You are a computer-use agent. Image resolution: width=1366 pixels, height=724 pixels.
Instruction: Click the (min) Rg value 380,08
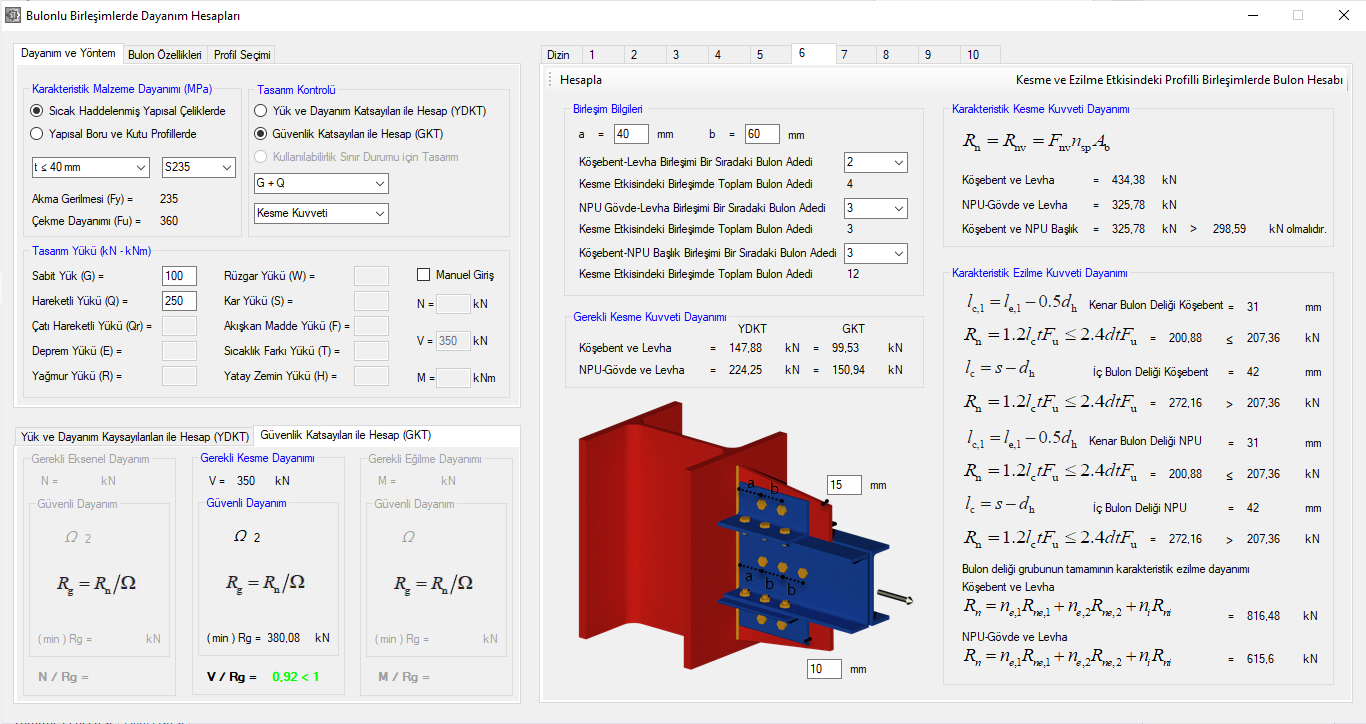click(x=285, y=637)
